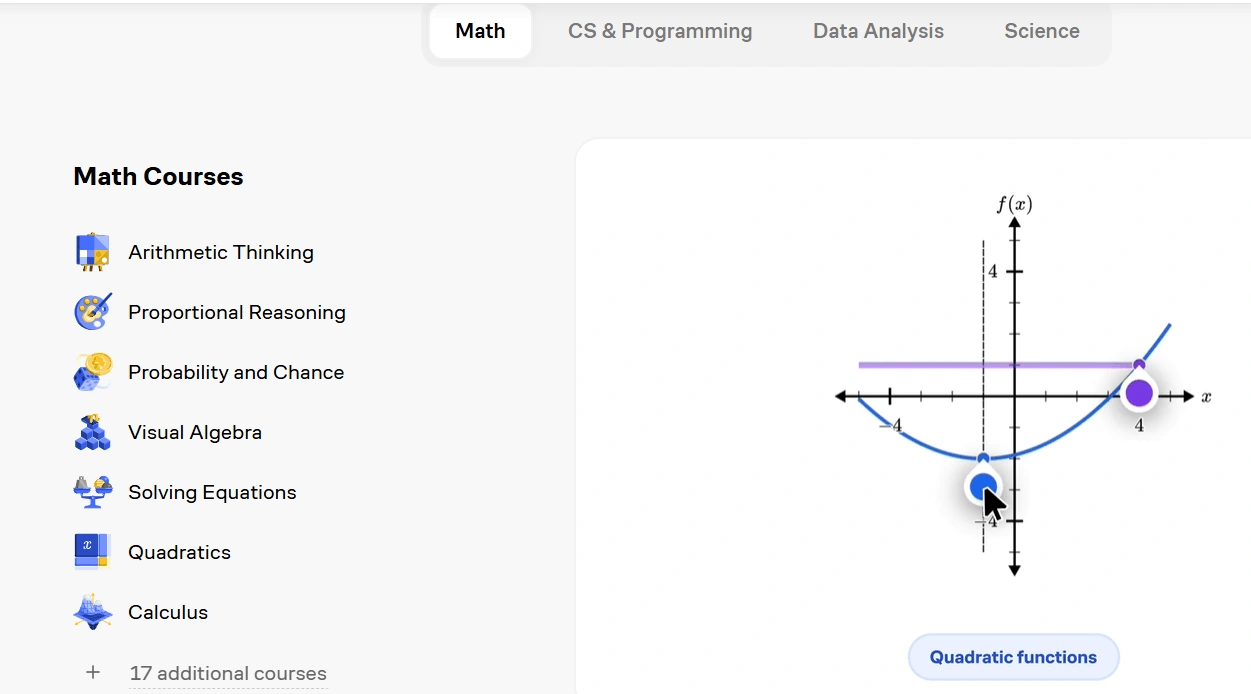Click the Visual Algebra course title
The image size is (1251, 694).
[195, 432]
